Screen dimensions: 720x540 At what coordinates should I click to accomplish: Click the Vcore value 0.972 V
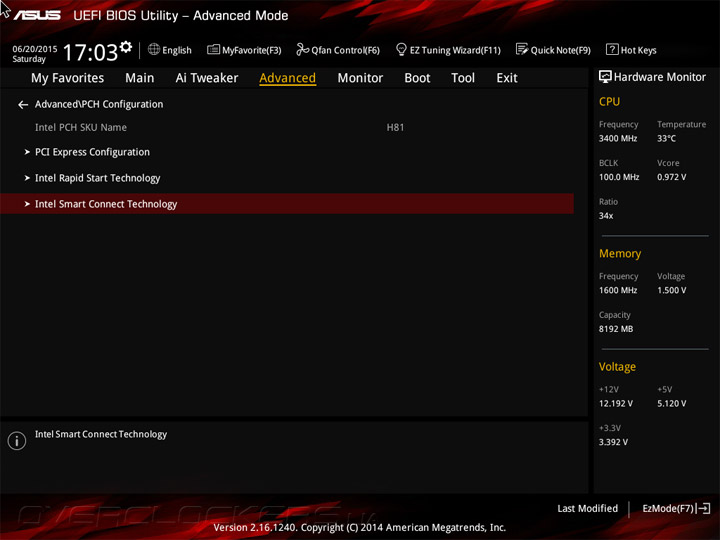click(x=671, y=177)
